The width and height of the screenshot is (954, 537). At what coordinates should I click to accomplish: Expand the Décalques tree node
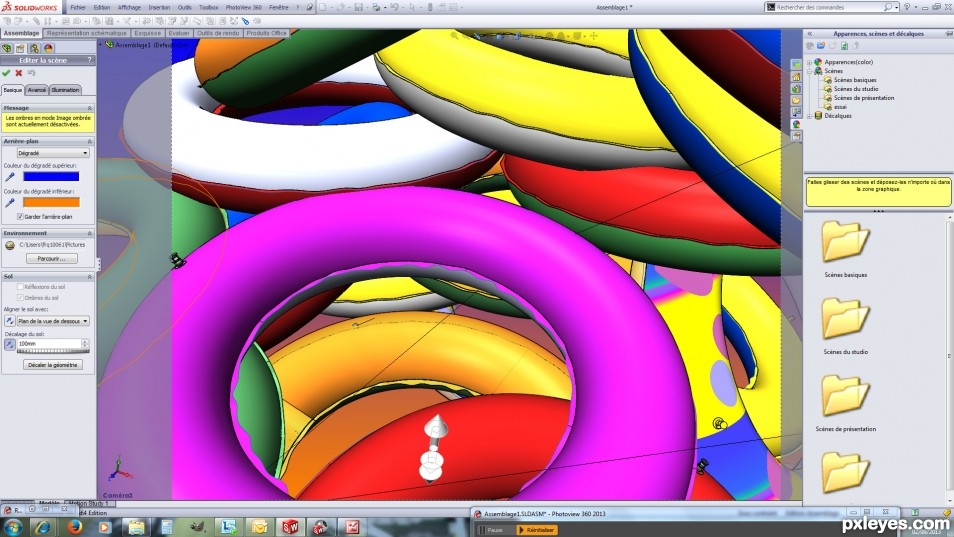pyautogui.click(x=809, y=116)
